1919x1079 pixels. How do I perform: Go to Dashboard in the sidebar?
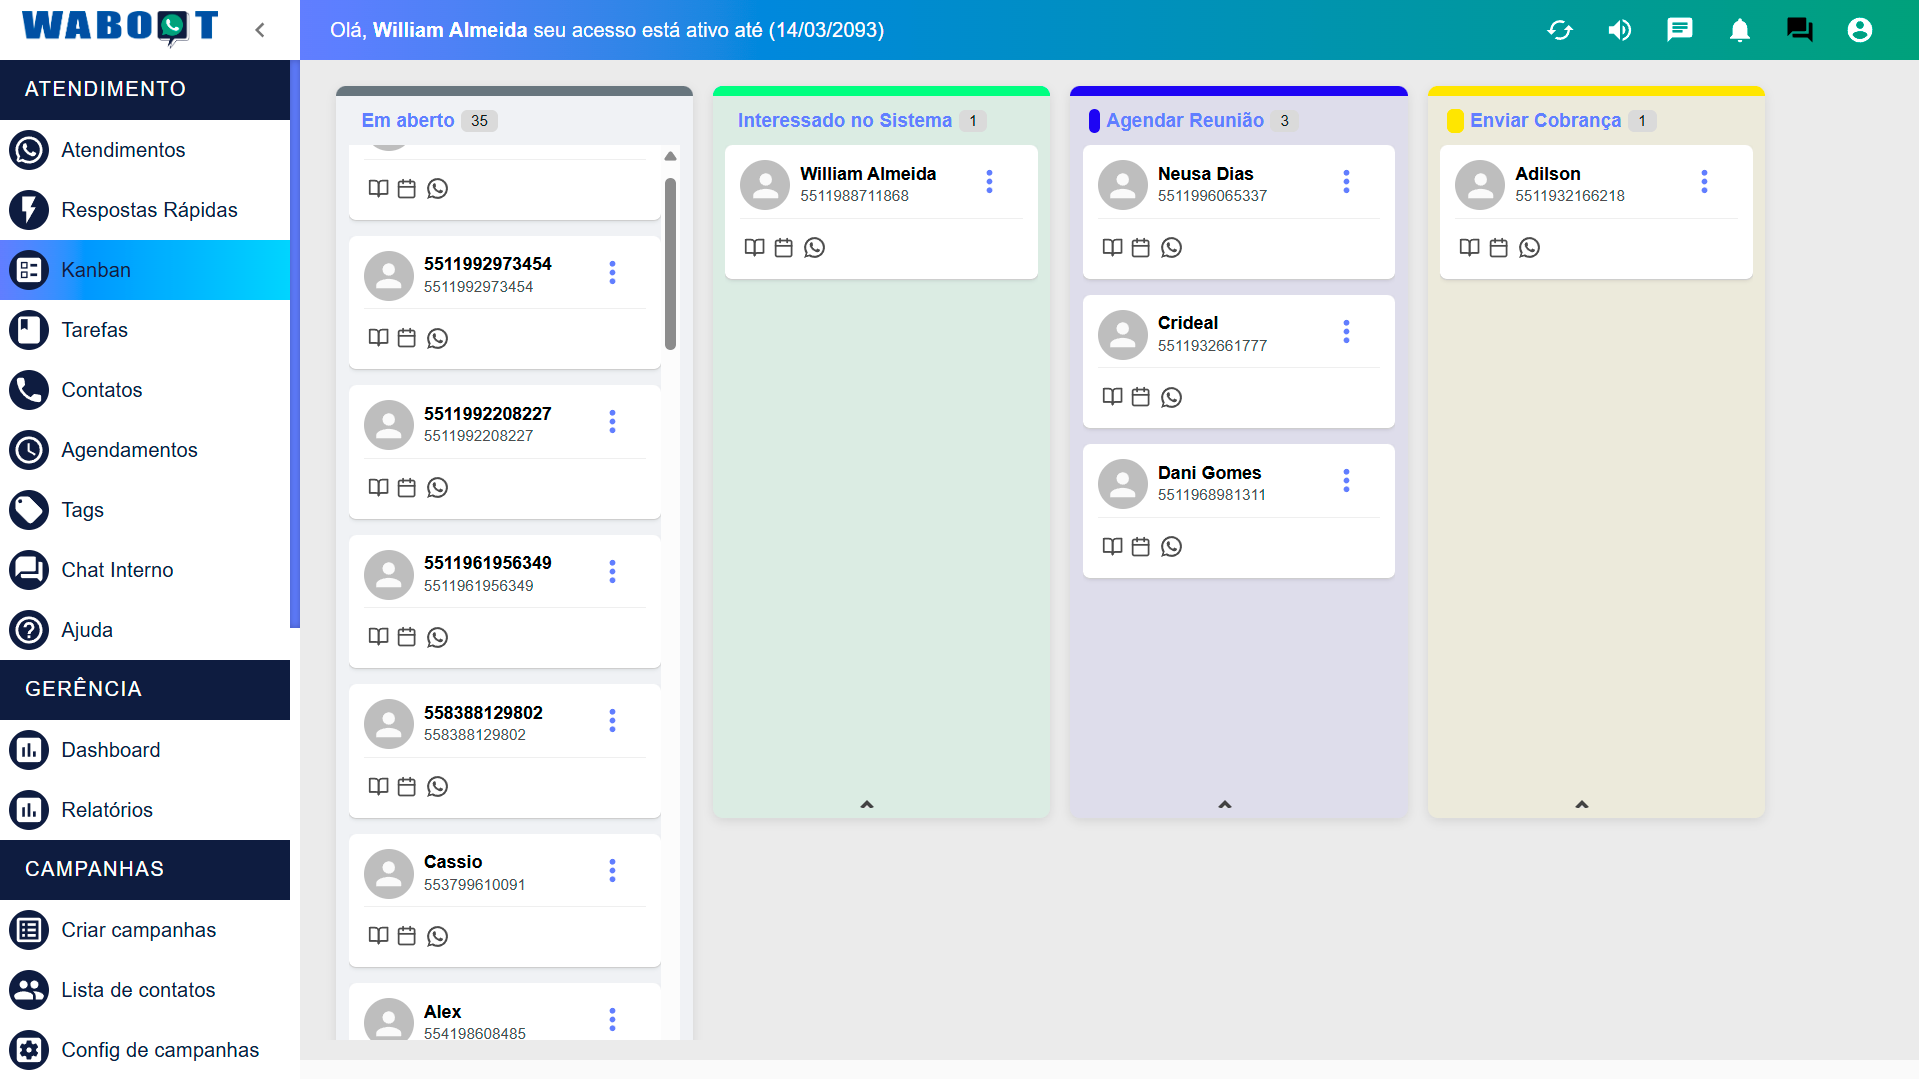110,750
